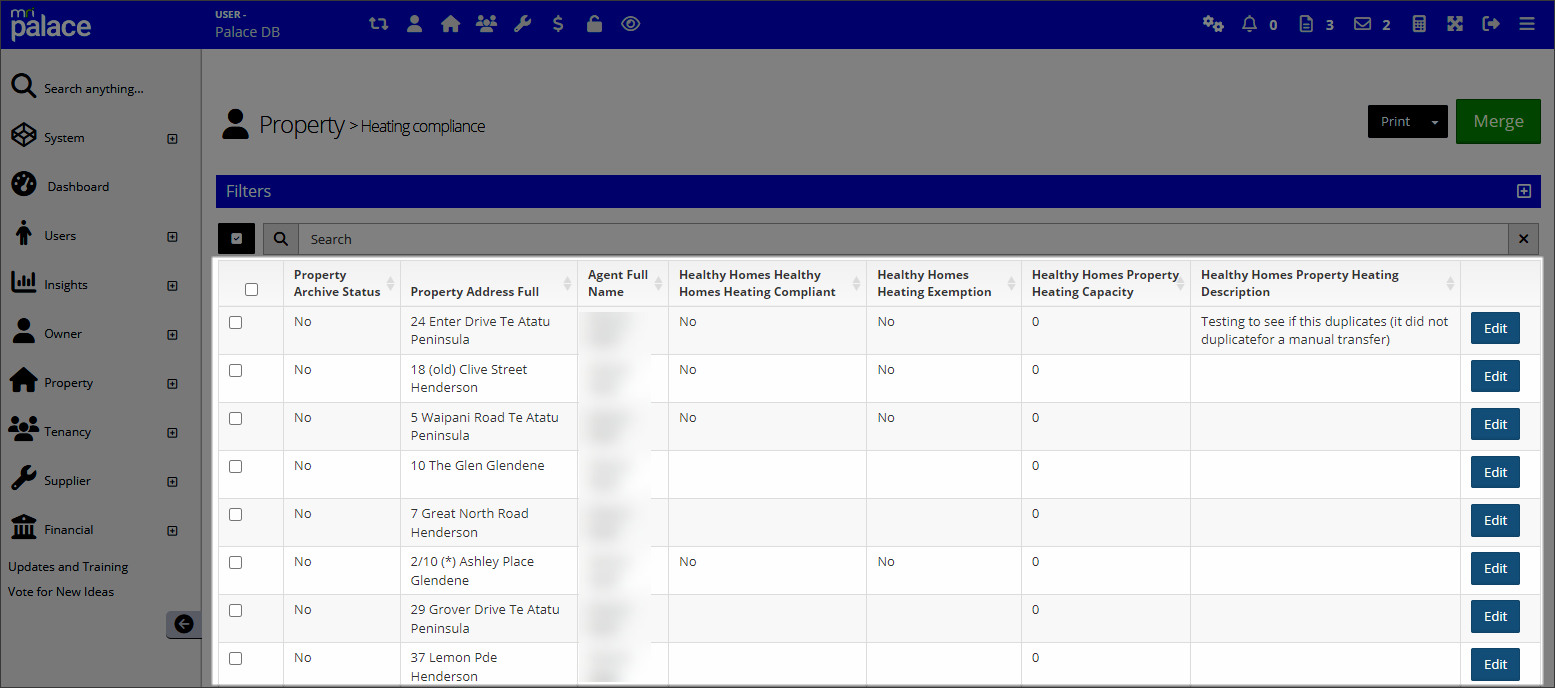Click the mri Palace logo

click(x=50, y=24)
